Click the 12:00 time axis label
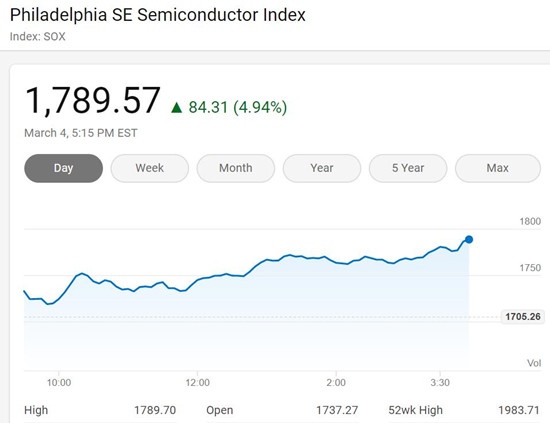 coord(197,382)
